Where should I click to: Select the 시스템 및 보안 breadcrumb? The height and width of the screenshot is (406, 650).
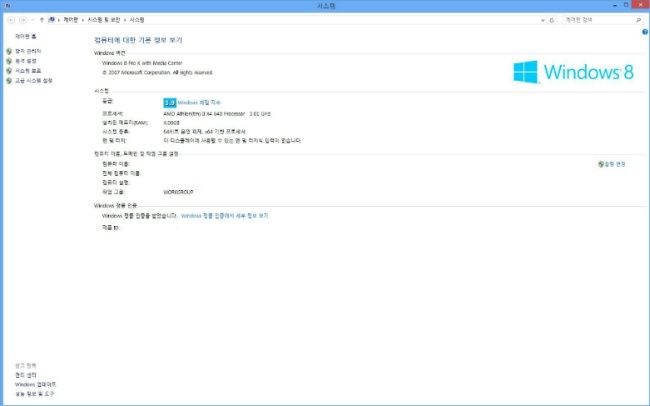(x=104, y=20)
